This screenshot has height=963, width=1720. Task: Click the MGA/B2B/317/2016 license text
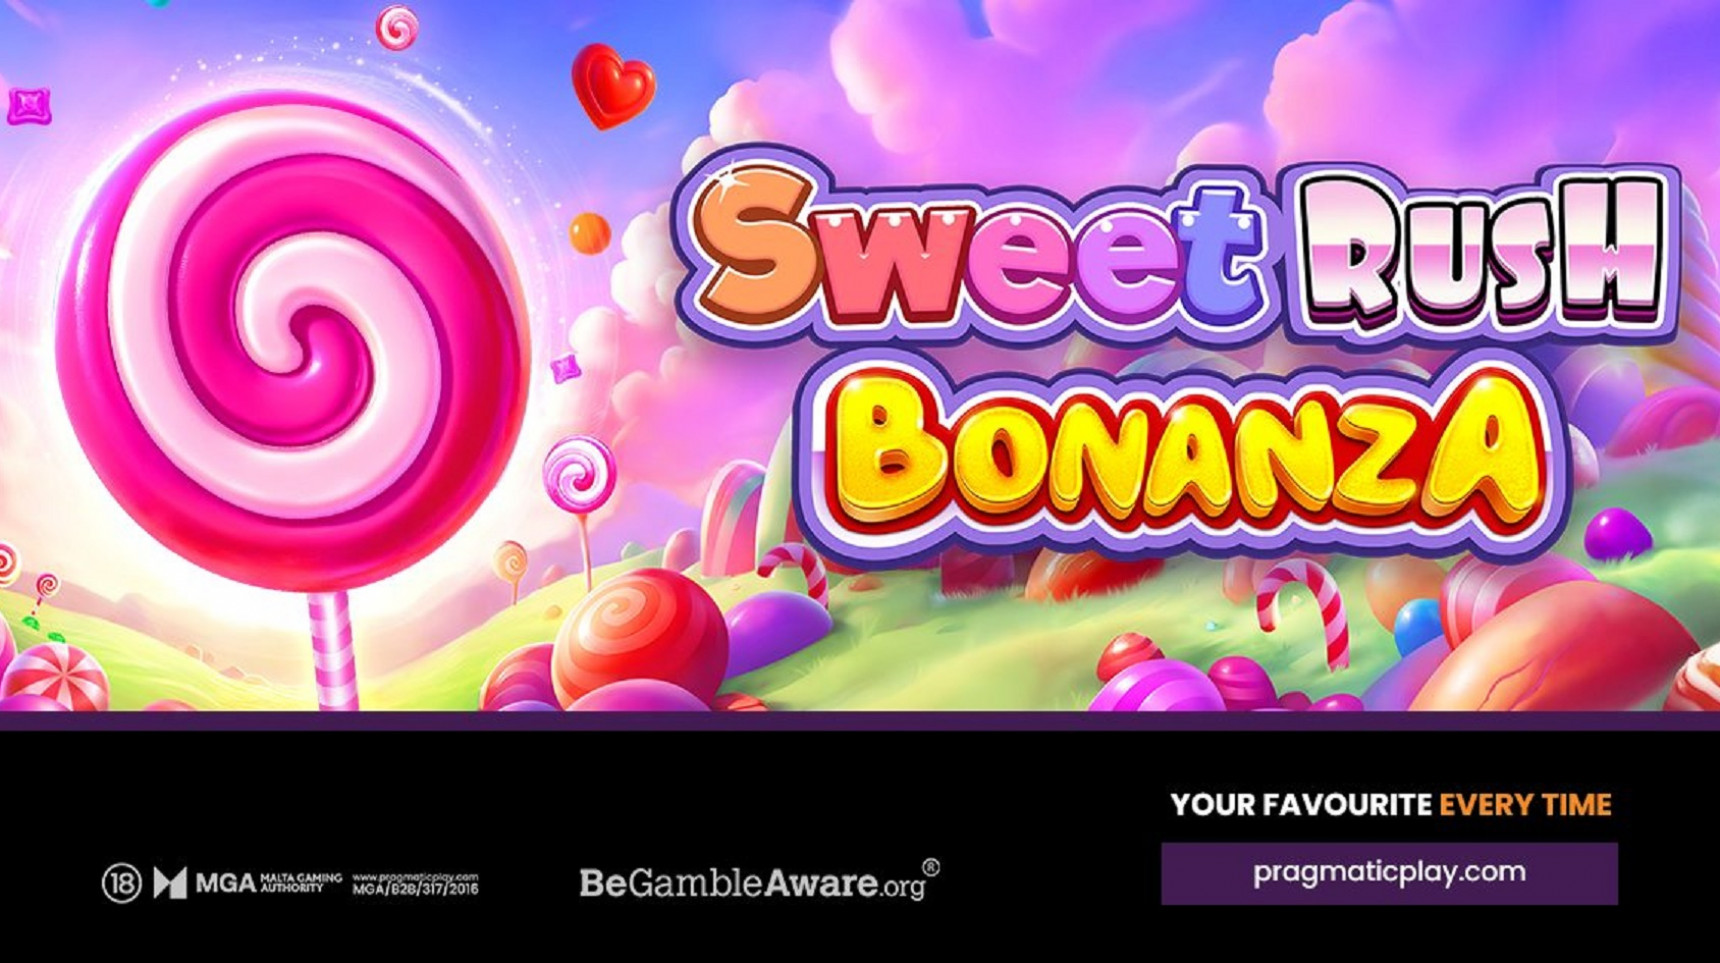[x=415, y=884]
